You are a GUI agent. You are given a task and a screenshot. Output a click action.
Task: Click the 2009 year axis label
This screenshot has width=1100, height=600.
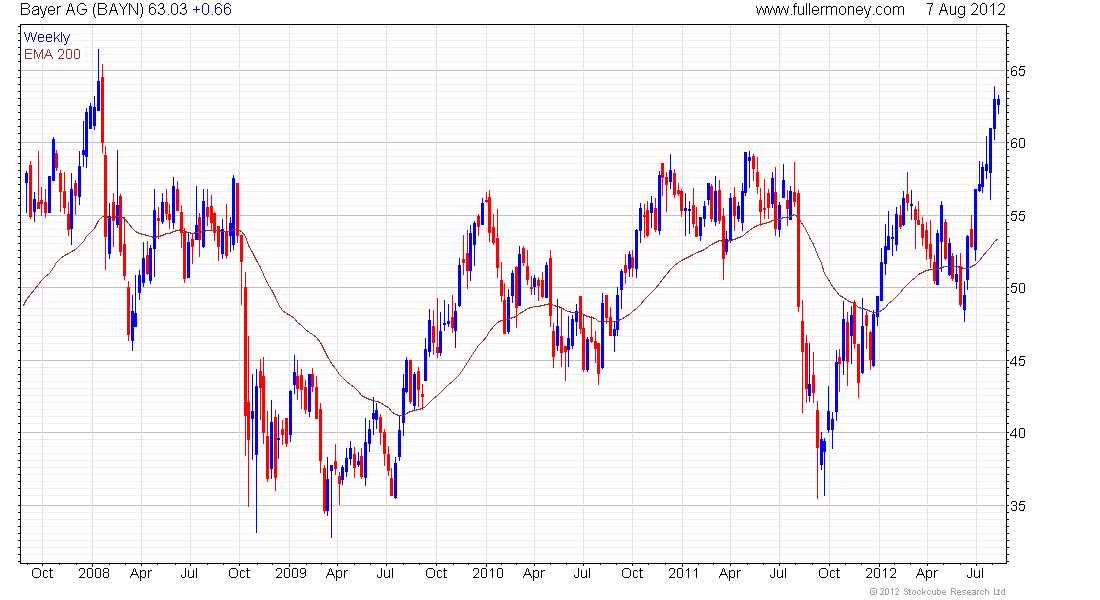(291, 573)
